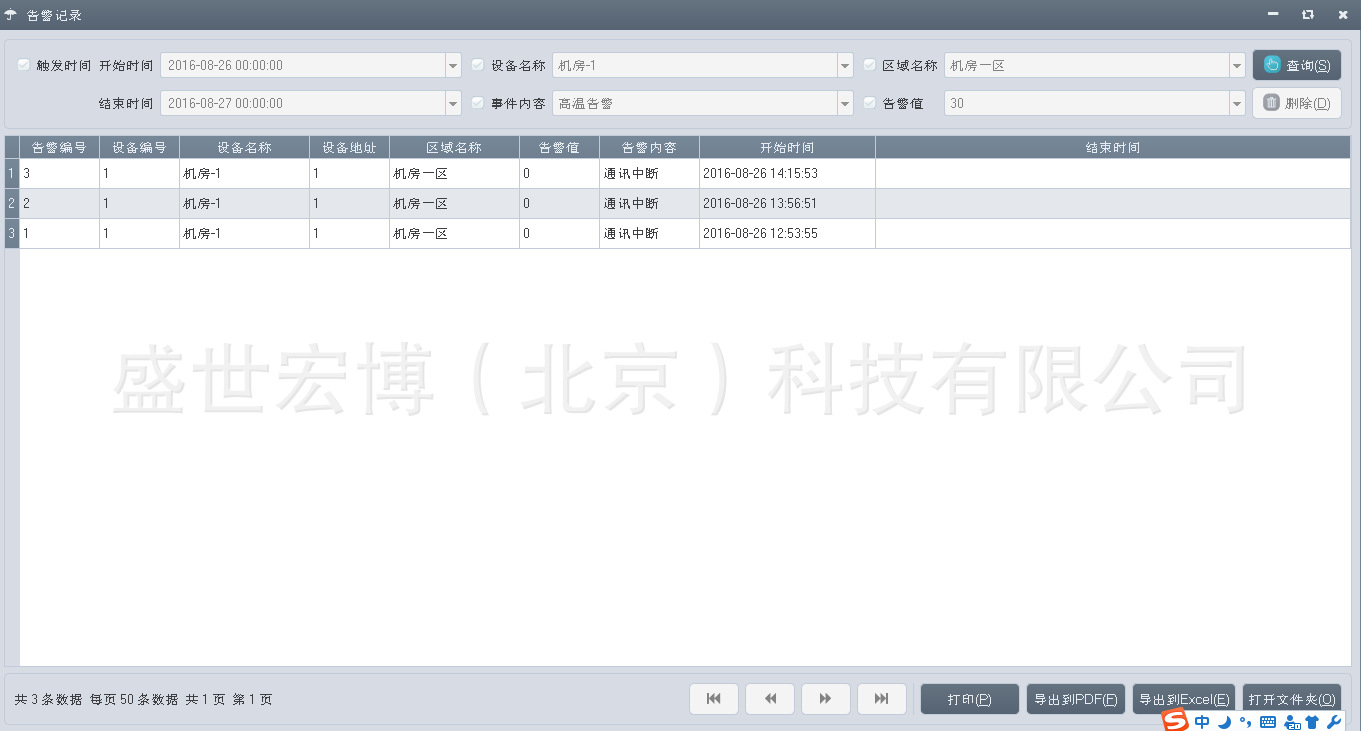
Task: Close the 告警记录 window
Action: (1342, 15)
